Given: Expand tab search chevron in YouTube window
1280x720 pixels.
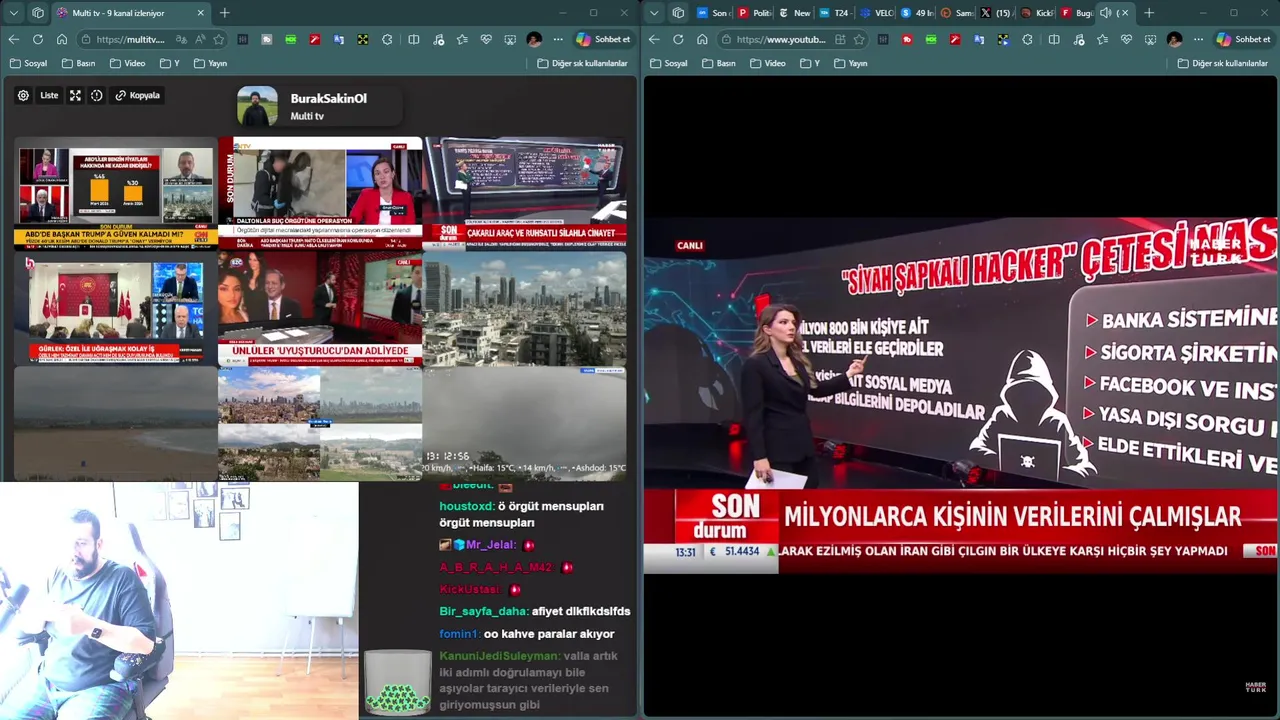Looking at the screenshot, I should click(654, 13).
